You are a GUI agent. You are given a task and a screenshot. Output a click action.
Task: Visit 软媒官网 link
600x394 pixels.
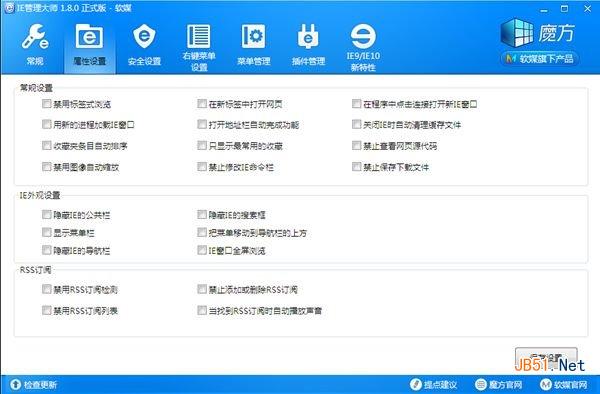click(564, 384)
